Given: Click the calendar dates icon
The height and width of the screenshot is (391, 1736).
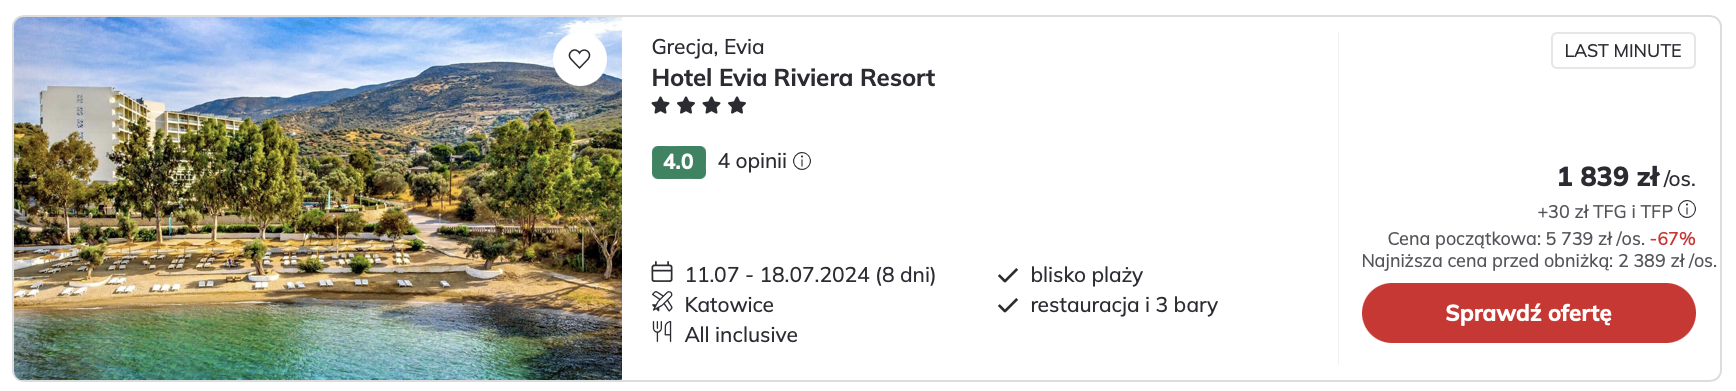Looking at the screenshot, I should (x=662, y=272).
